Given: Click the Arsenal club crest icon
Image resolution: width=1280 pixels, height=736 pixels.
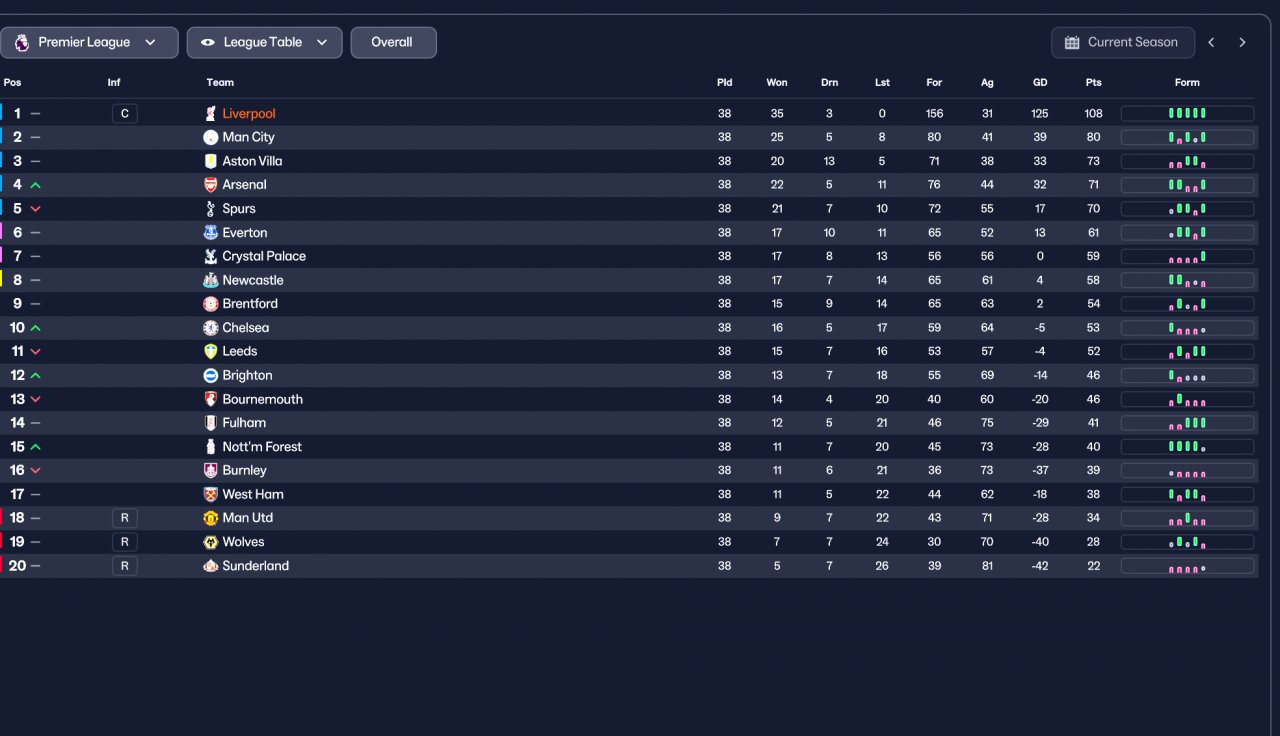Looking at the screenshot, I should [x=210, y=185].
